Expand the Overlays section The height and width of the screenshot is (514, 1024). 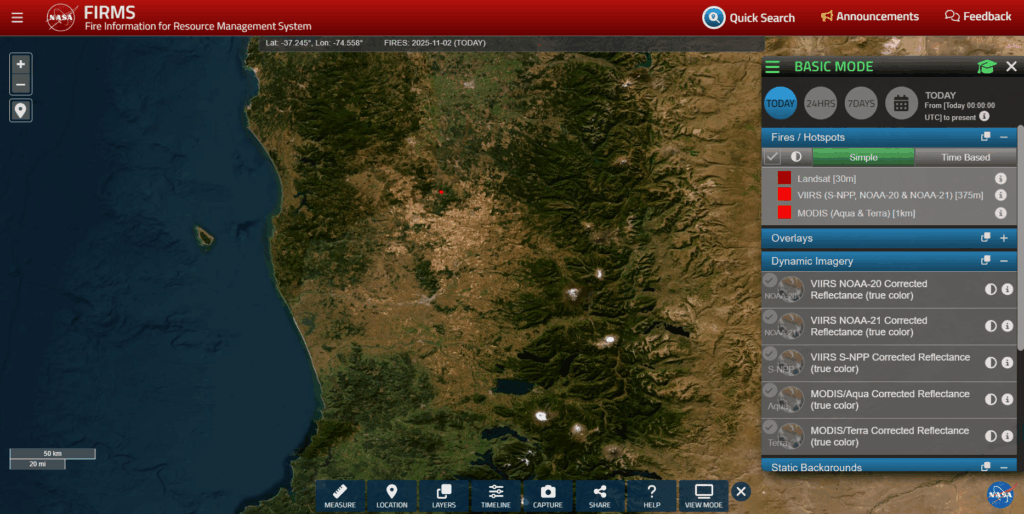tap(1003, 238)
